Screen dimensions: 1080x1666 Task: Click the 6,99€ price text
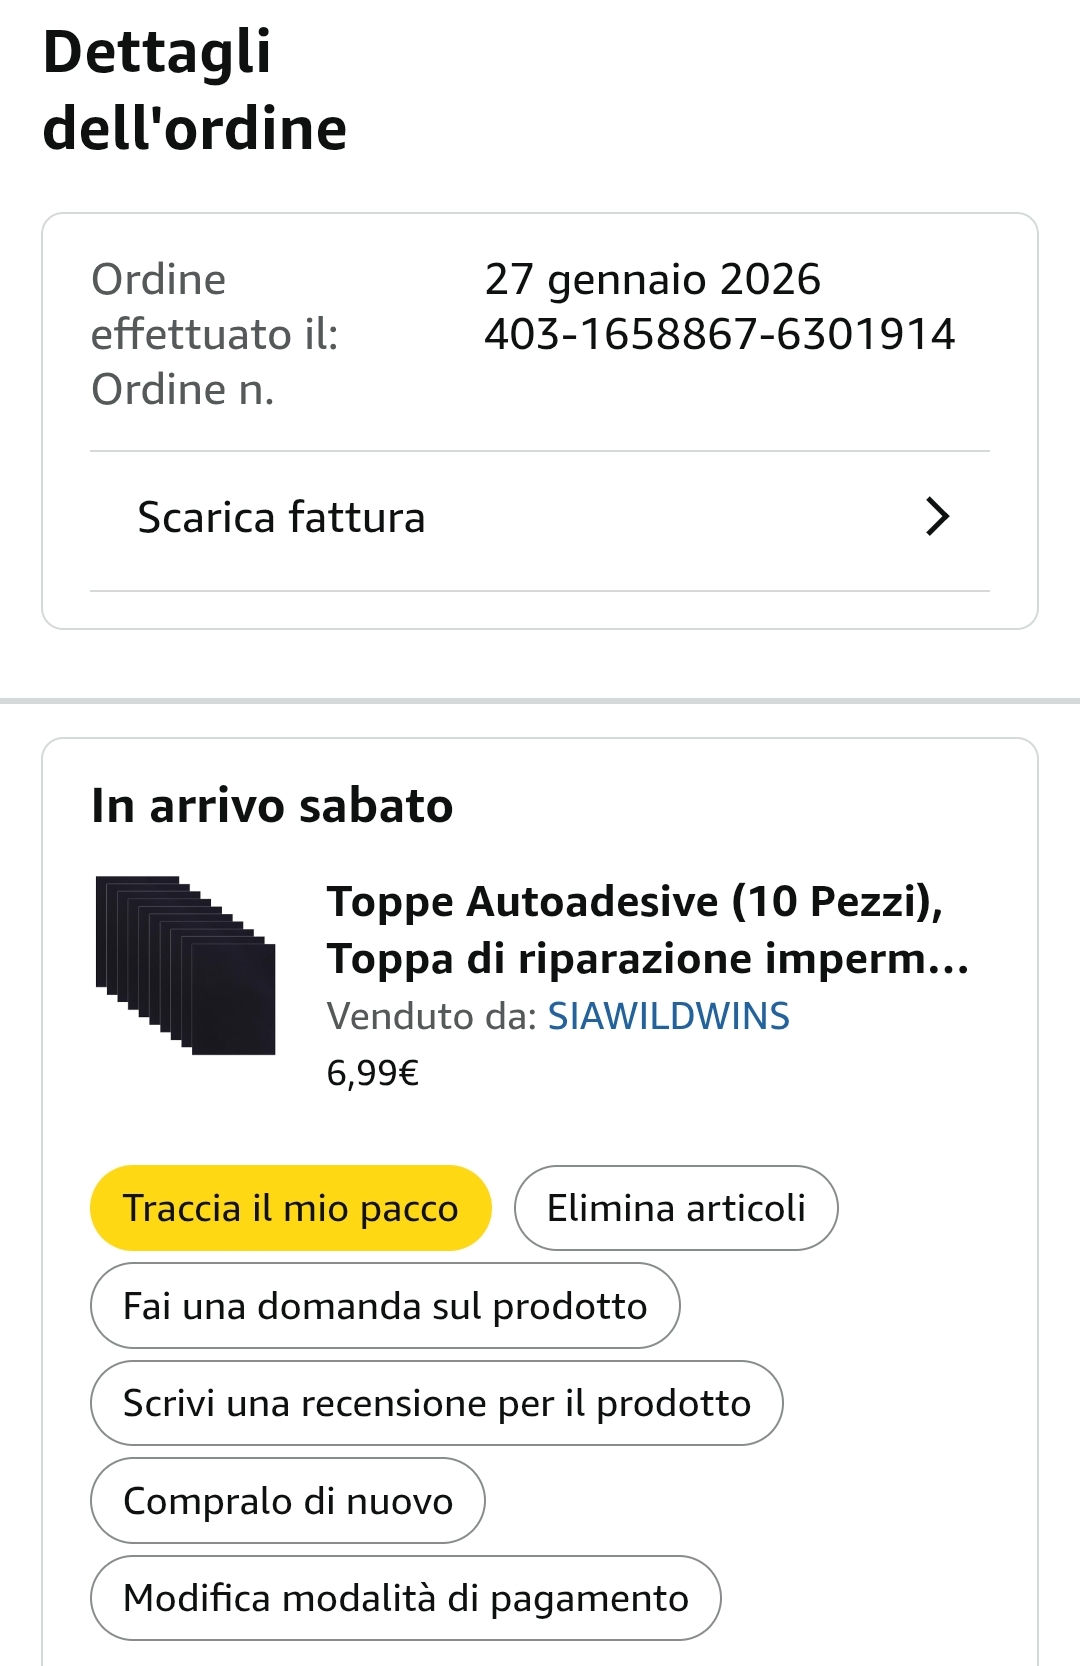click(x=372, y=1073)
